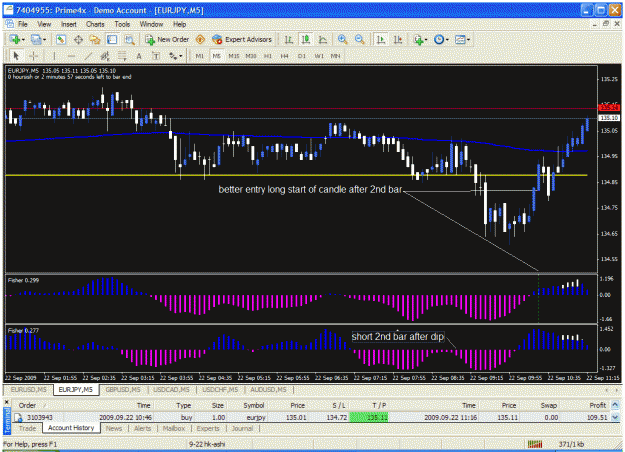Viewport: 625px width, 452px height.
Task: Click the 135.10 current price label
Action: click(609, 118)
